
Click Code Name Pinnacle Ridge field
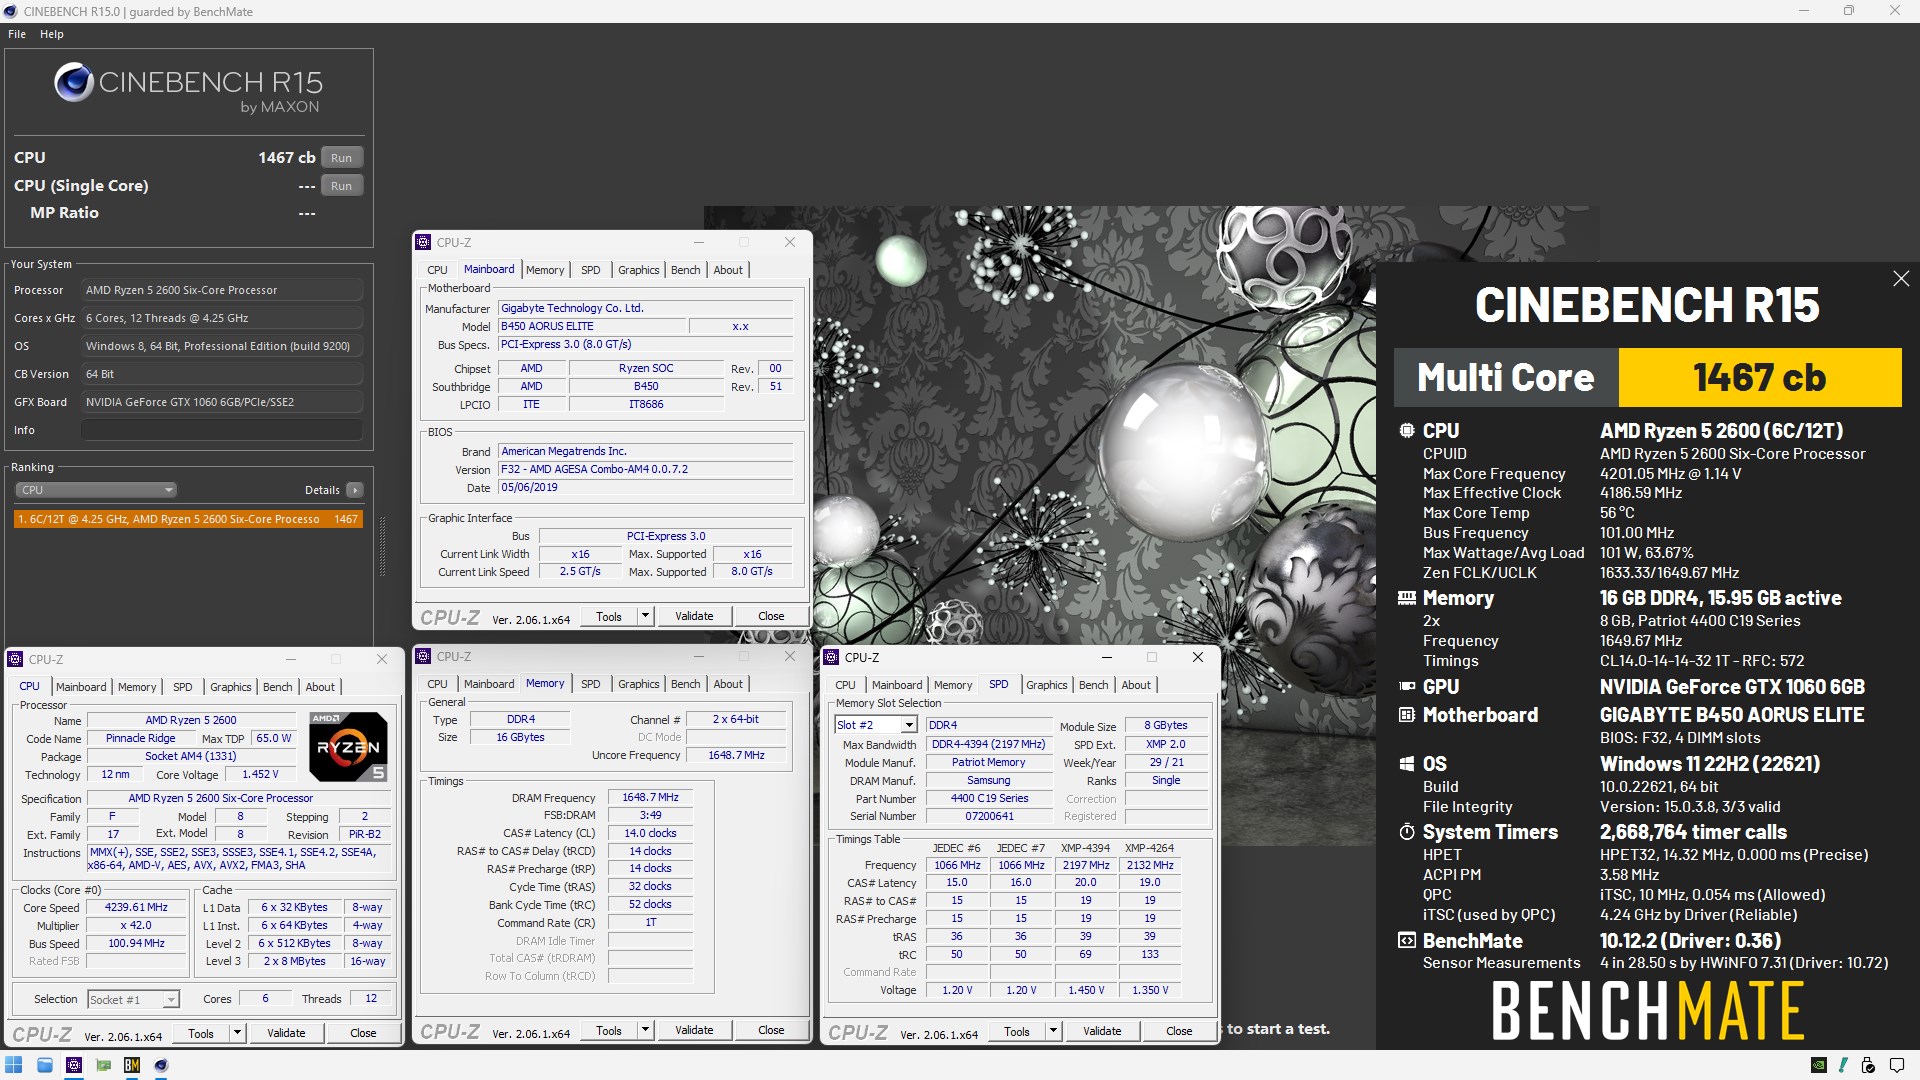pos(140,738)
